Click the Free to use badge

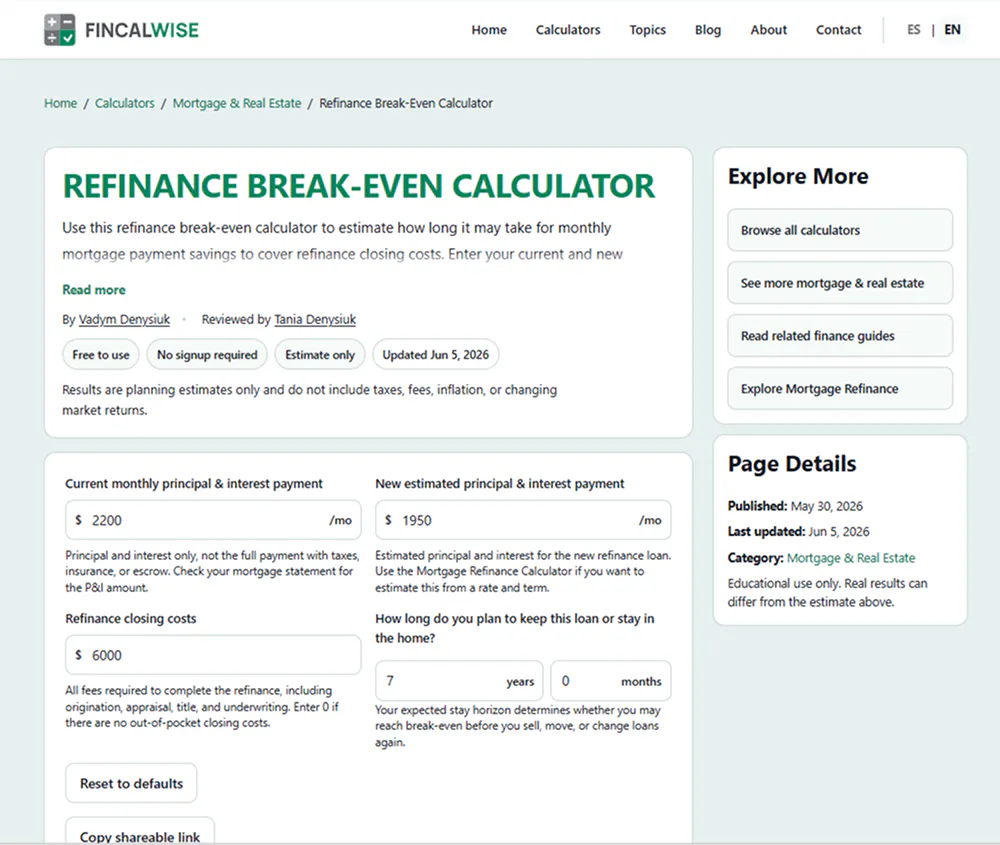(101, 355)
